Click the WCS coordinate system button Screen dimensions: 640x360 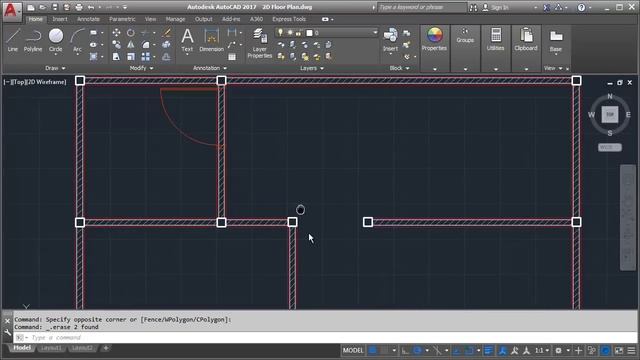(609, 147)
